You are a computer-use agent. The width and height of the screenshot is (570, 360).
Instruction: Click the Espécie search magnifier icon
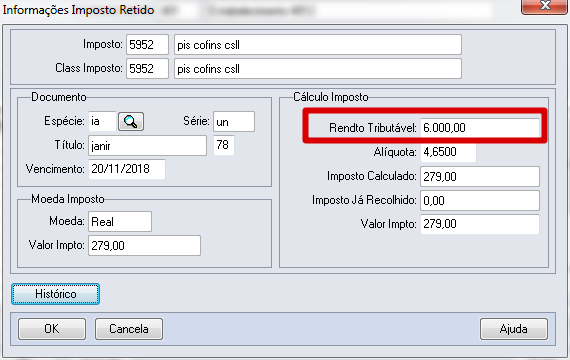click(x=131, y=121)
